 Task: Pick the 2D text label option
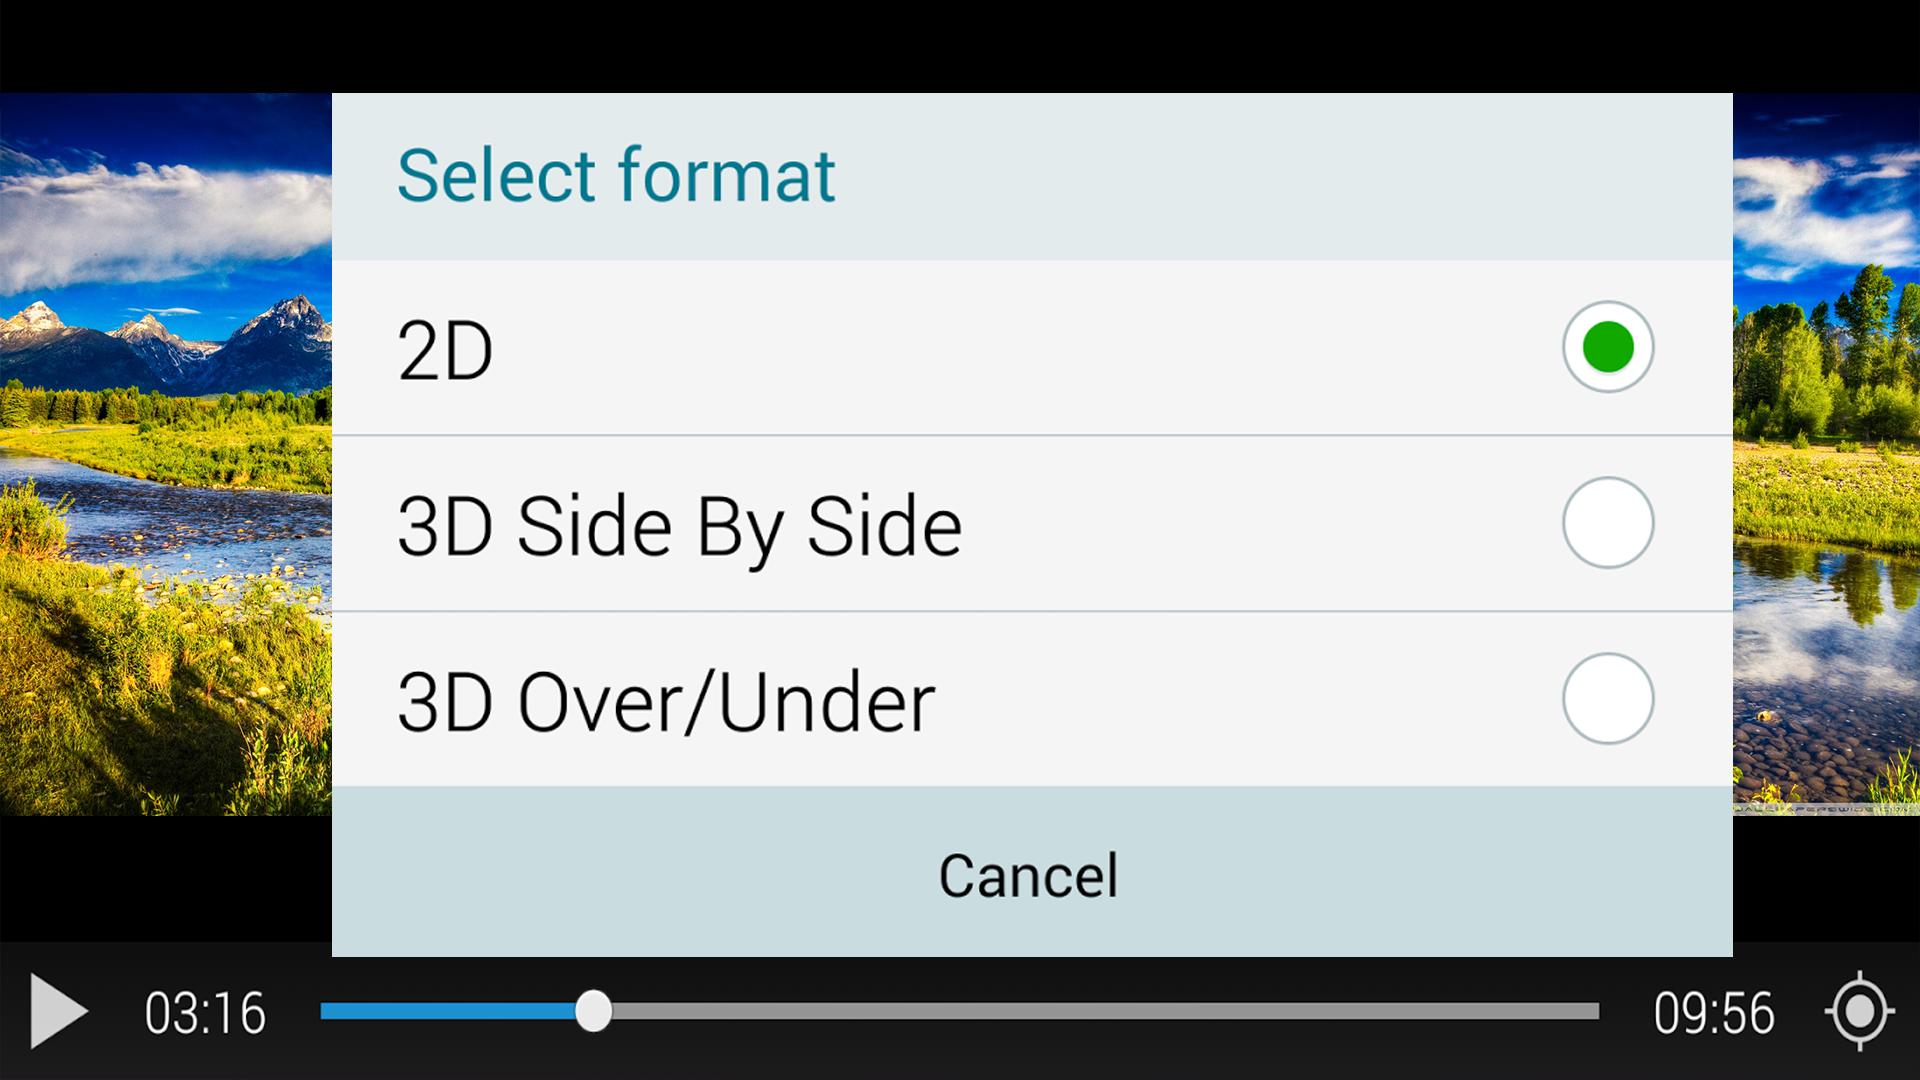pos(445,350)
